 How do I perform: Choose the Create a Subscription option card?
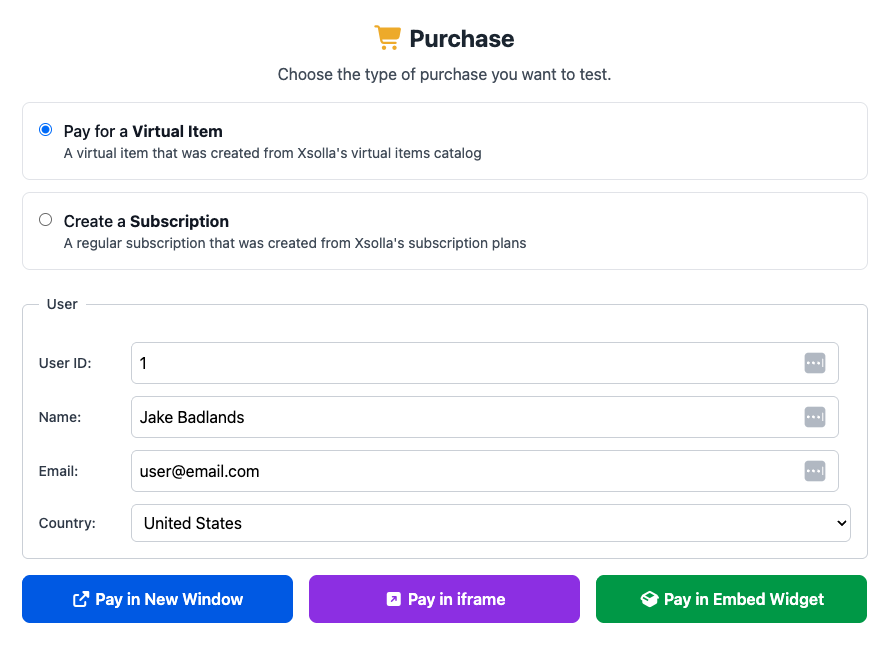click(444, 231)
